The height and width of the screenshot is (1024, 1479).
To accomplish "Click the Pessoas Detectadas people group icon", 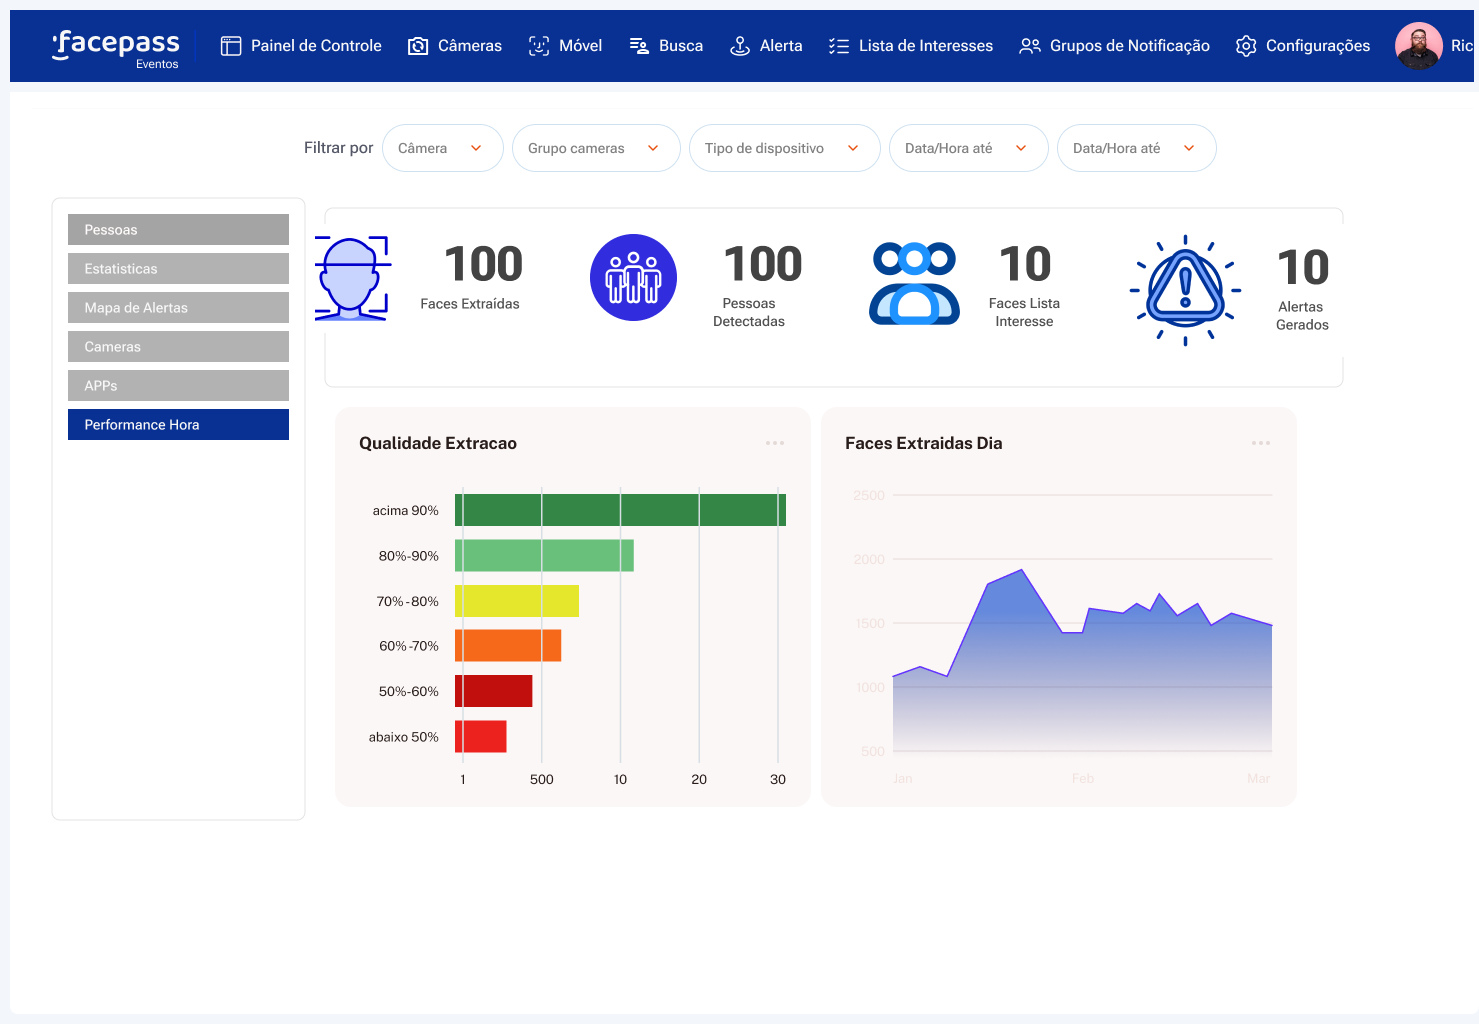I will pos(633,278).
